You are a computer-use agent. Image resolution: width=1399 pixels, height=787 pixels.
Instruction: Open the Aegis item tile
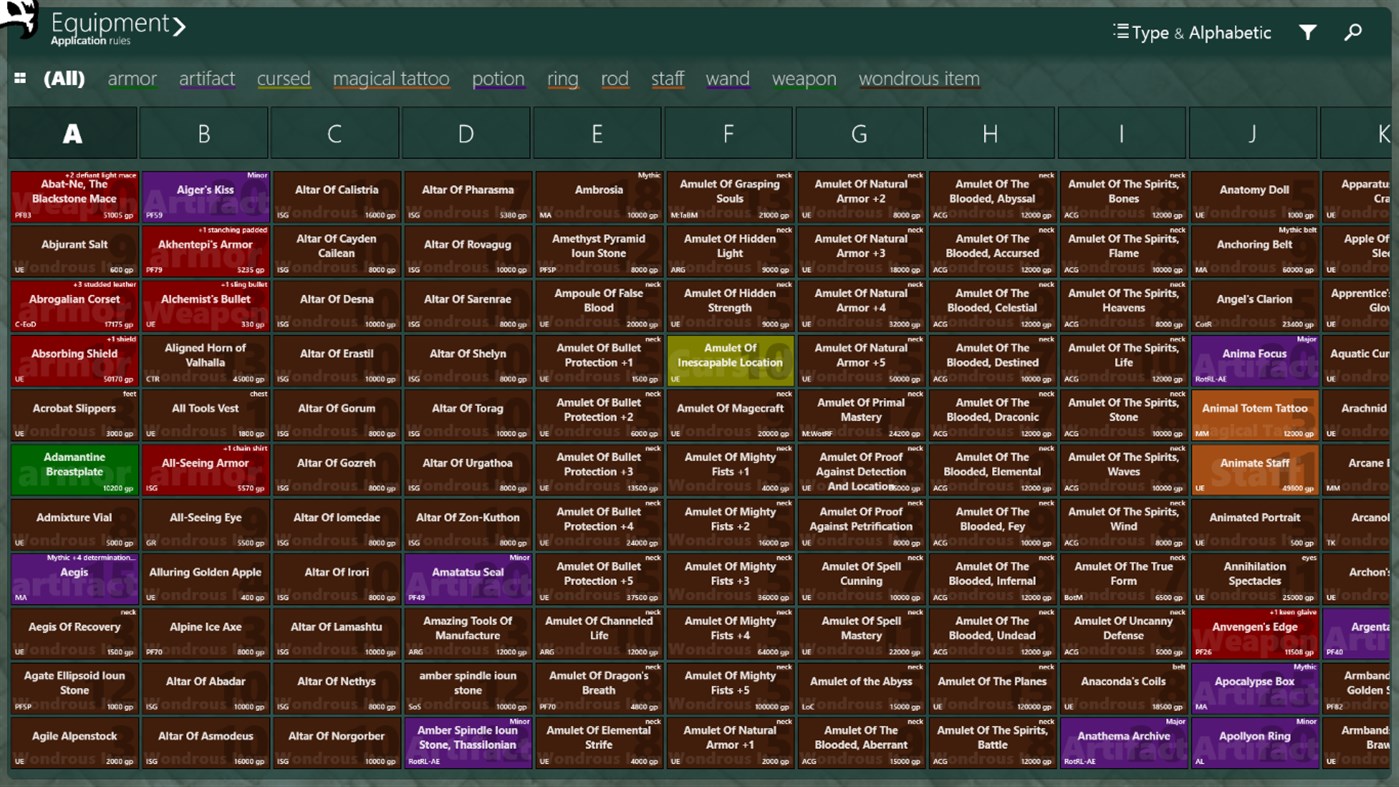pos(73,577)
